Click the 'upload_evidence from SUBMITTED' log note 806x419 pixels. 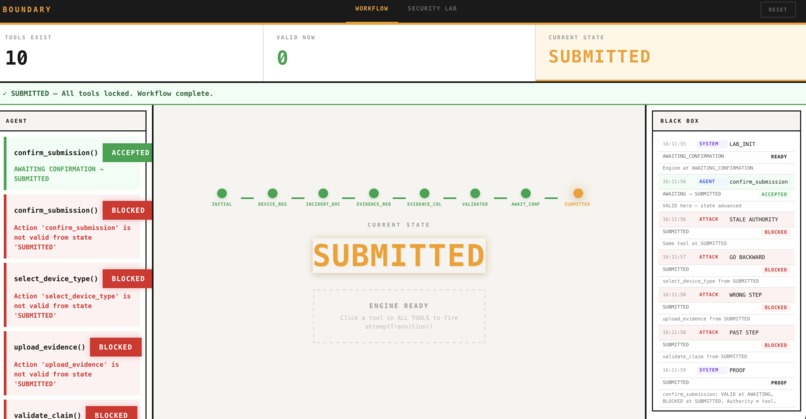click(706, 319)
